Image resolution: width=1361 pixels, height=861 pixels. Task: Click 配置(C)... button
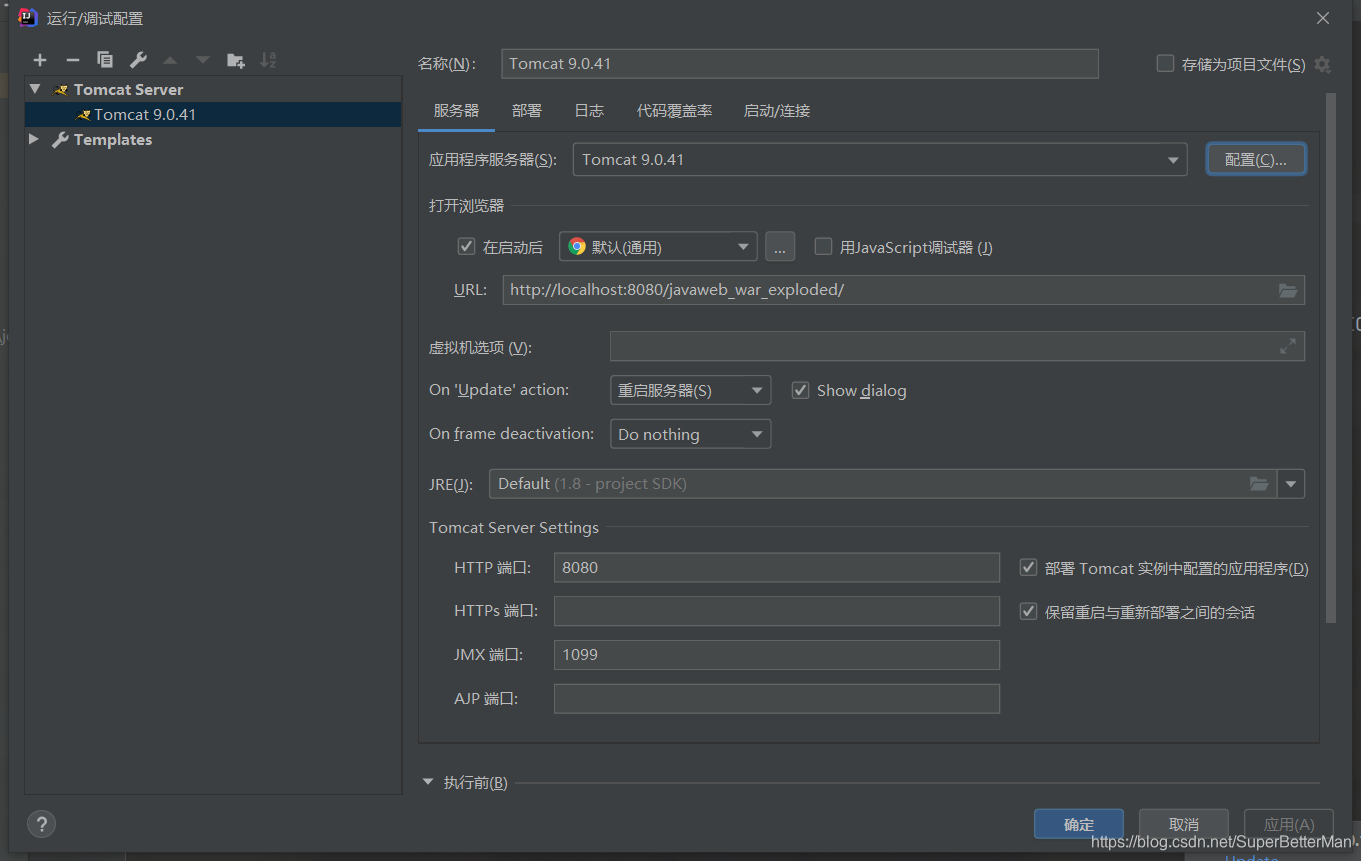1256,160
